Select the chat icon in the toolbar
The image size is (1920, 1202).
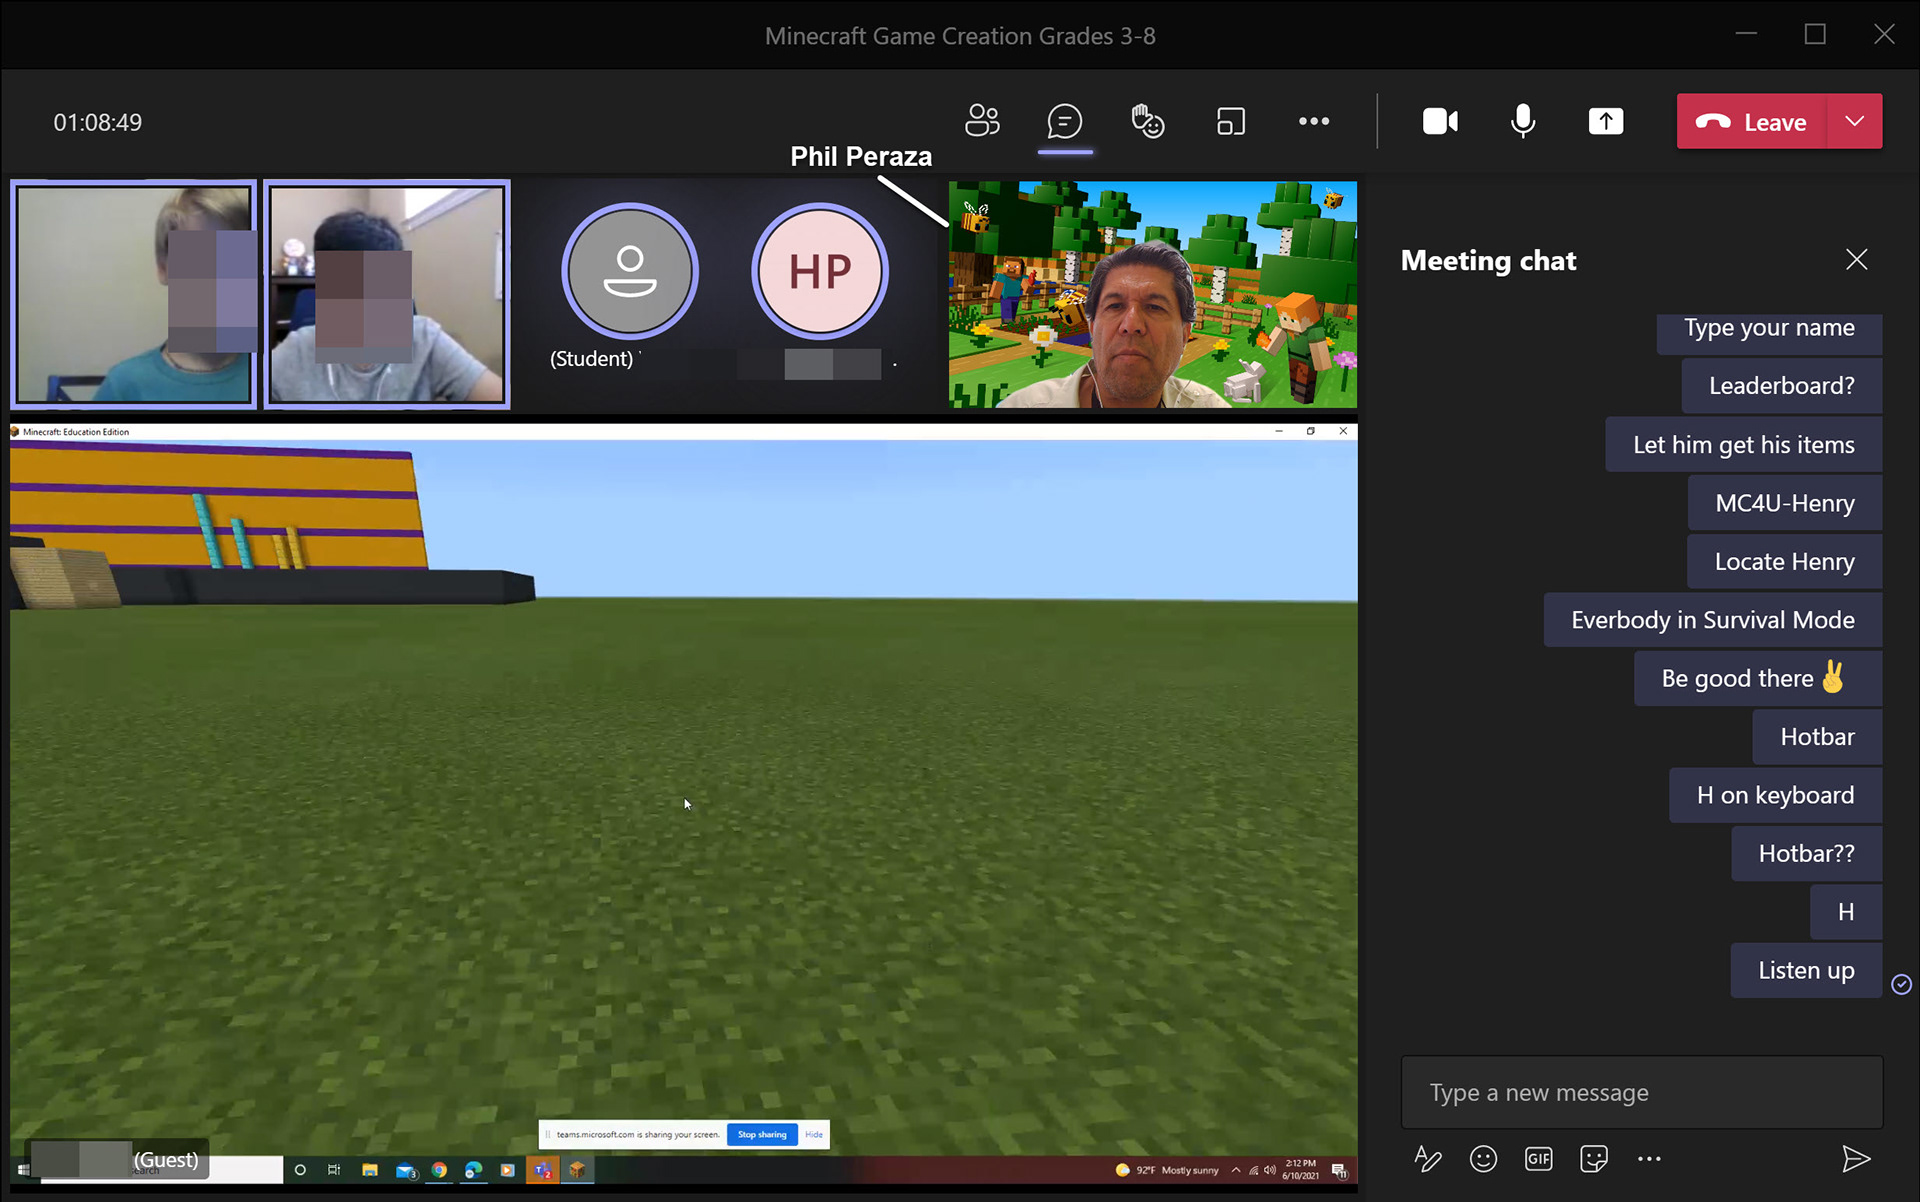tap(1064, 121)
